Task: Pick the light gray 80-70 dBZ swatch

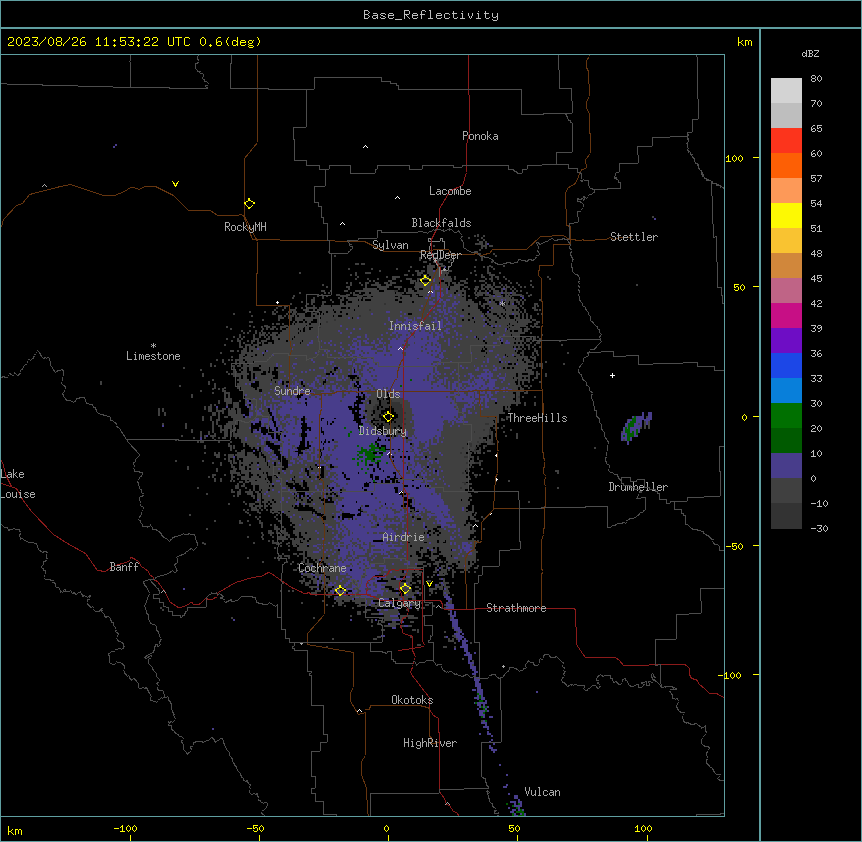Action: (786, 91)
